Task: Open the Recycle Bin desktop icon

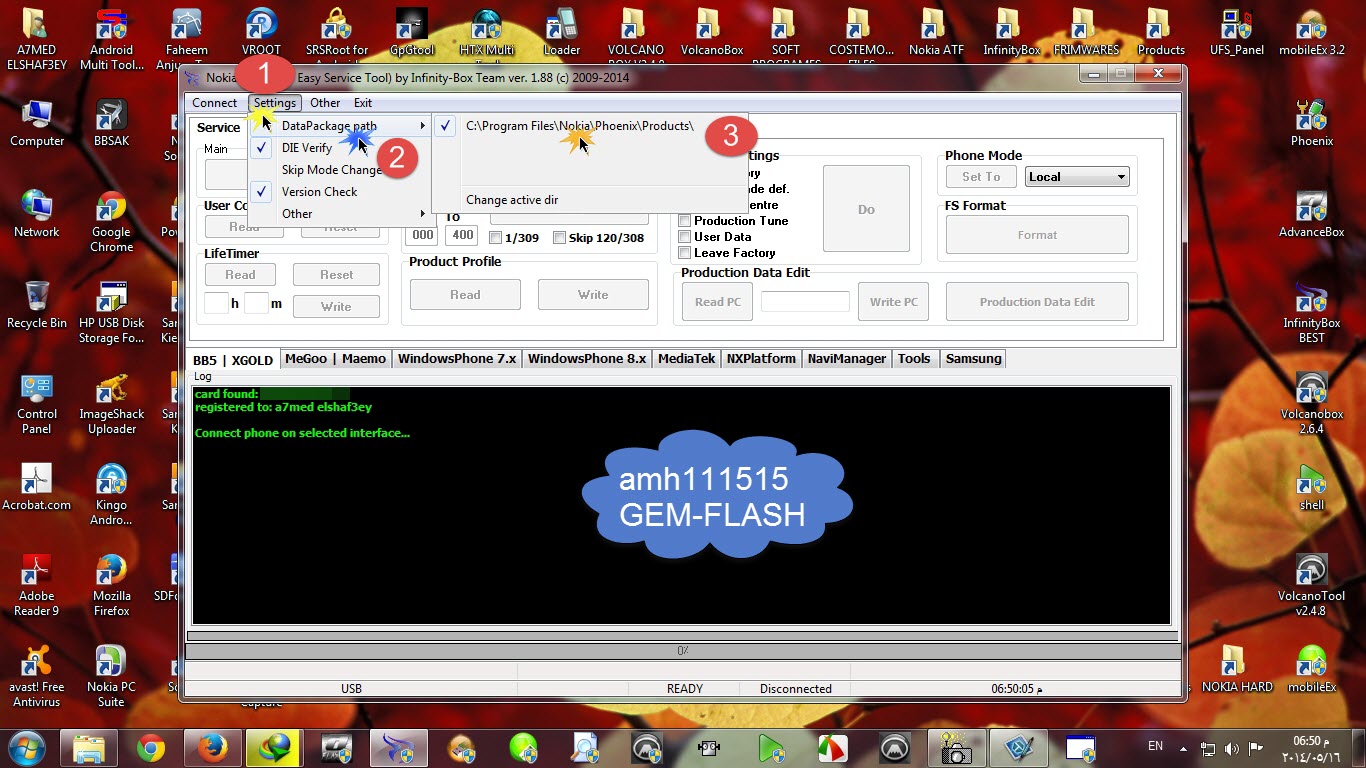Action: [x=37, y=306]
